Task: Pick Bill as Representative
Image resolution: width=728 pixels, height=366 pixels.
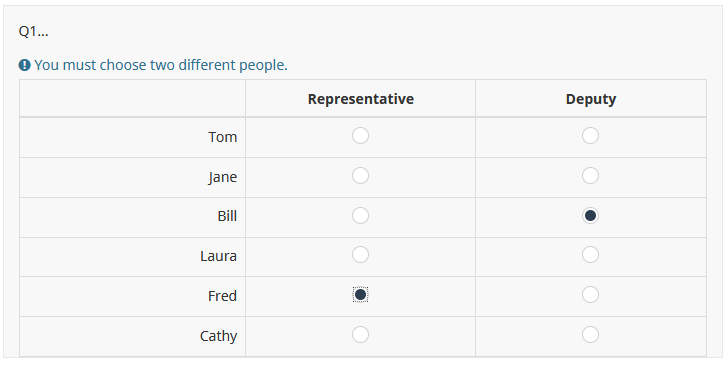Action: [360, 216]
